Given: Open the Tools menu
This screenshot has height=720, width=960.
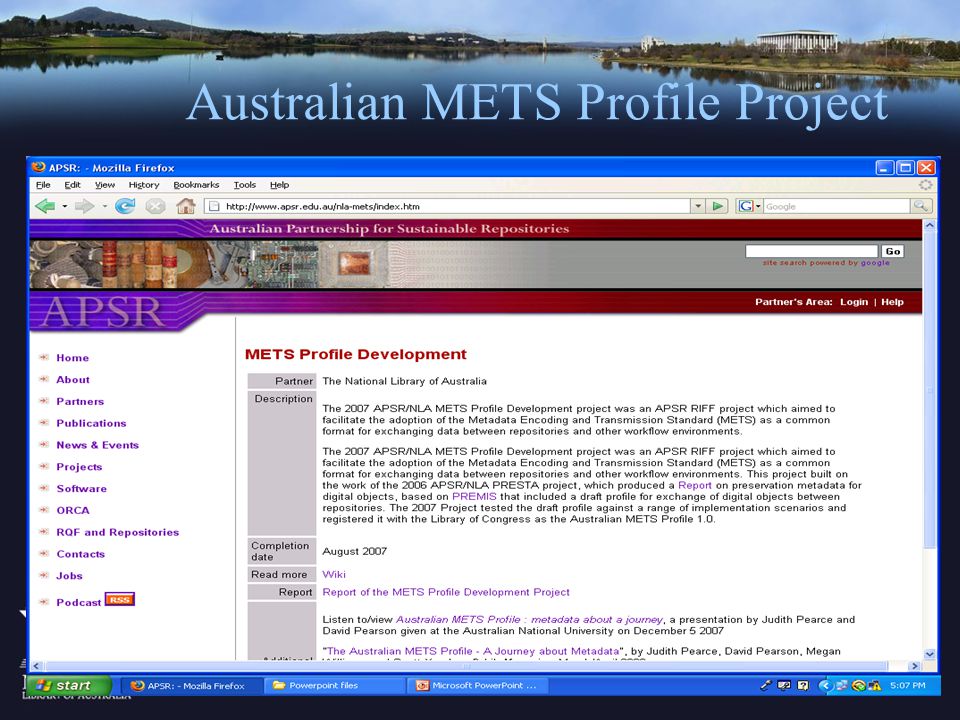Looking at the screenshot, I should (x=244, y=185).
